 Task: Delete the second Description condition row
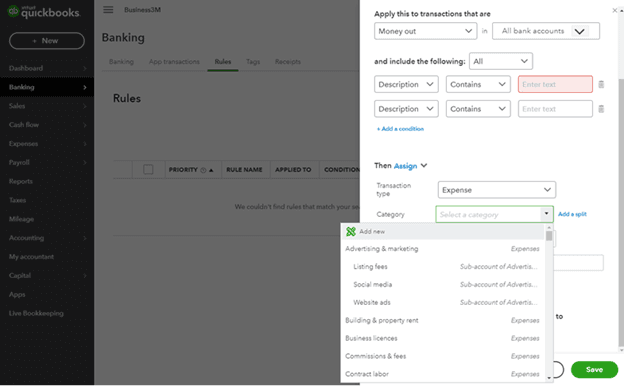pyautogui.click(x=601, y=109)
